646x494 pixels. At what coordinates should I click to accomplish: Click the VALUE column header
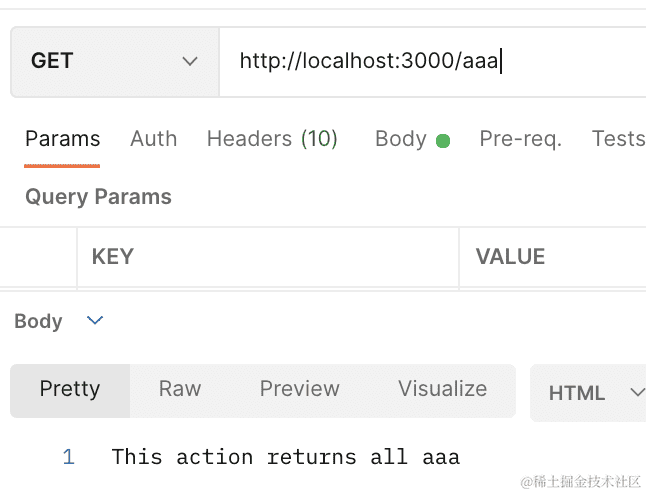click(510, 257)
